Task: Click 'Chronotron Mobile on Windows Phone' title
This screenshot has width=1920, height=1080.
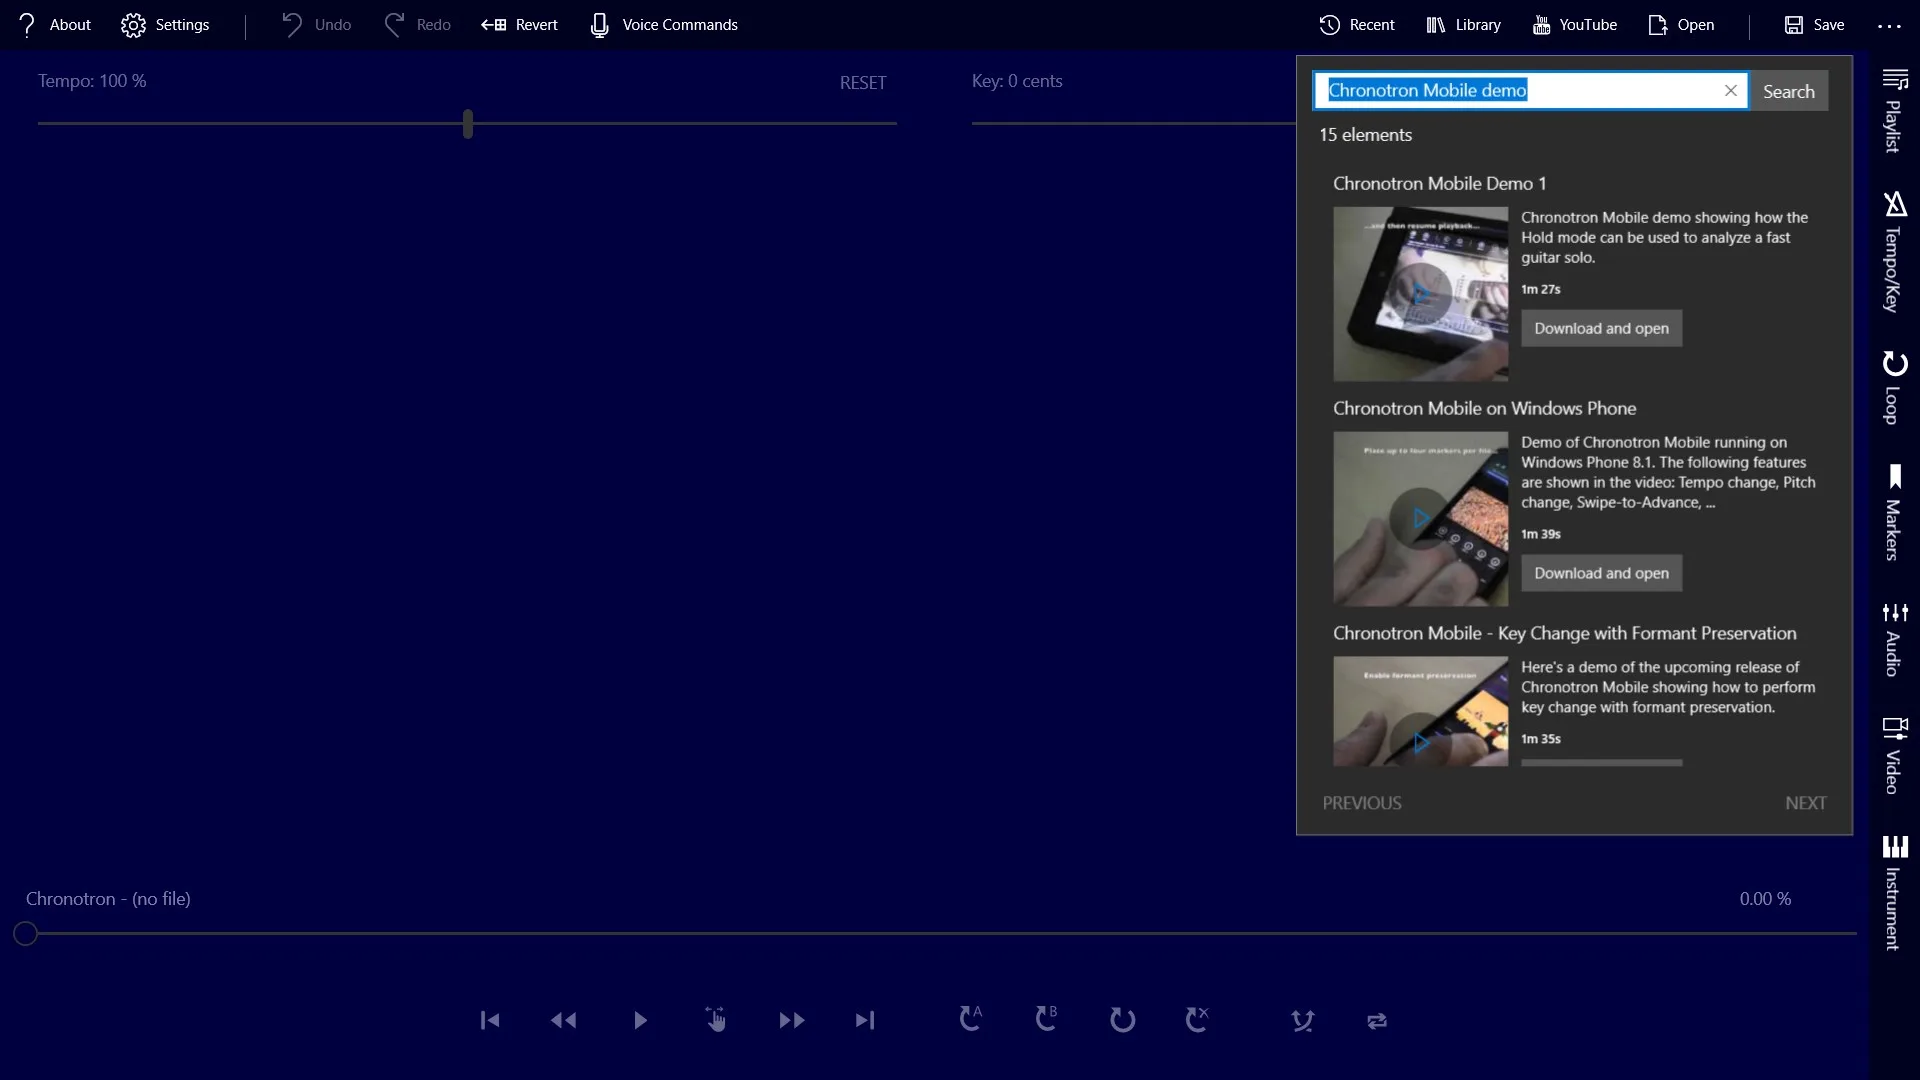Action: (1484, 408)
